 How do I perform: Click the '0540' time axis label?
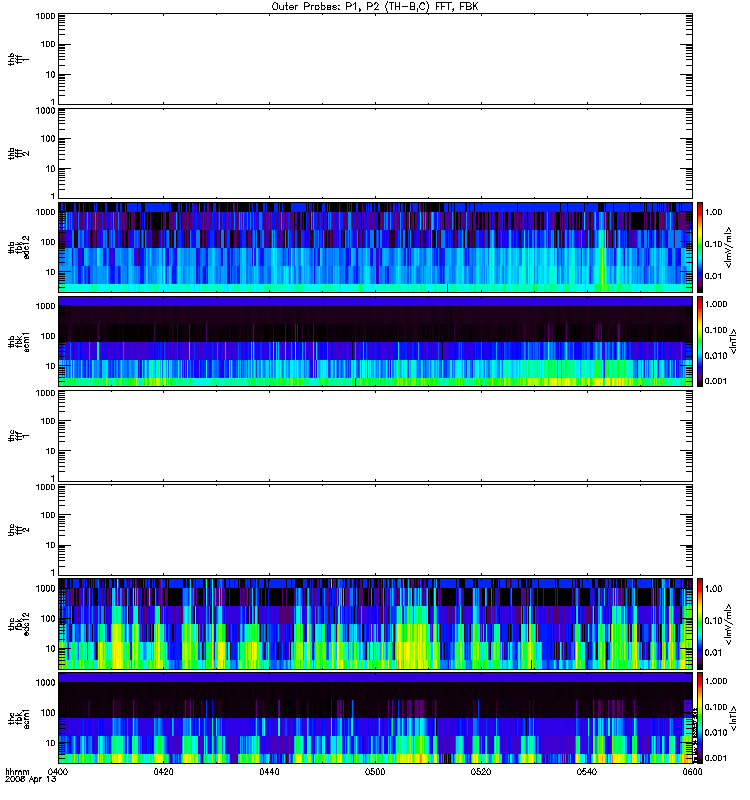coord(587,771)
